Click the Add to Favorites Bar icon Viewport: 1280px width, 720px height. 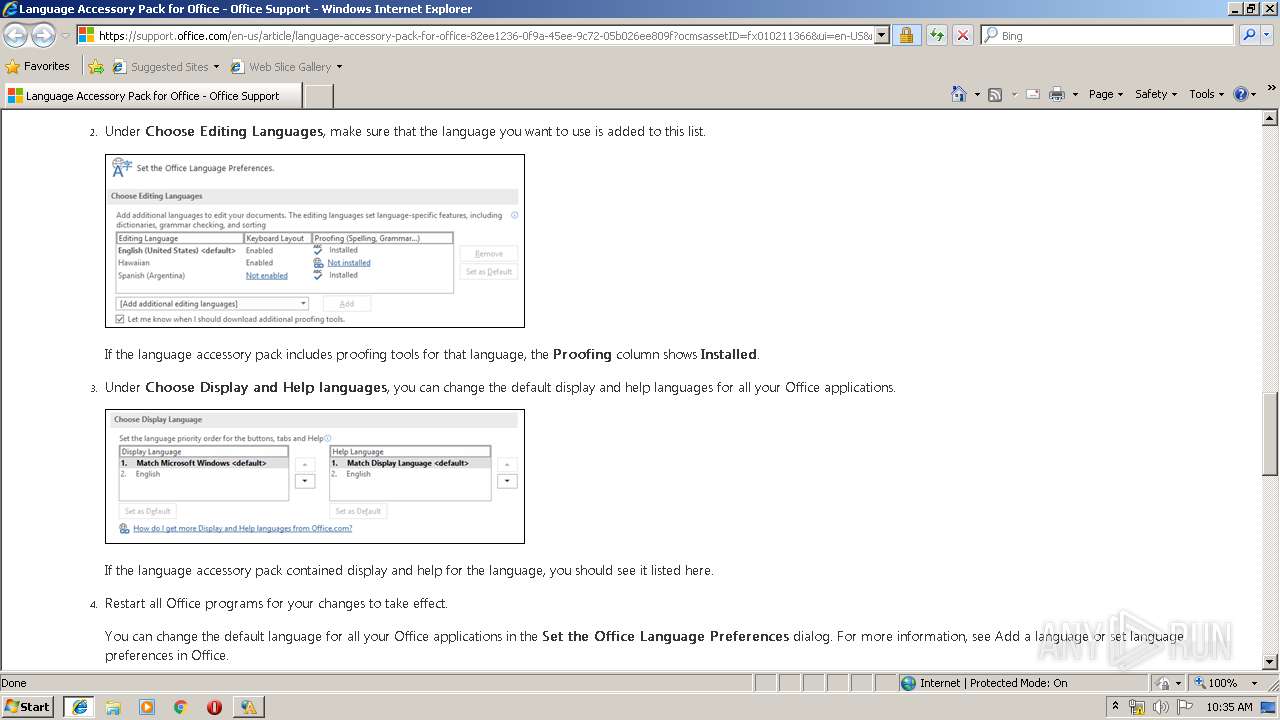(x=96, y=67)
